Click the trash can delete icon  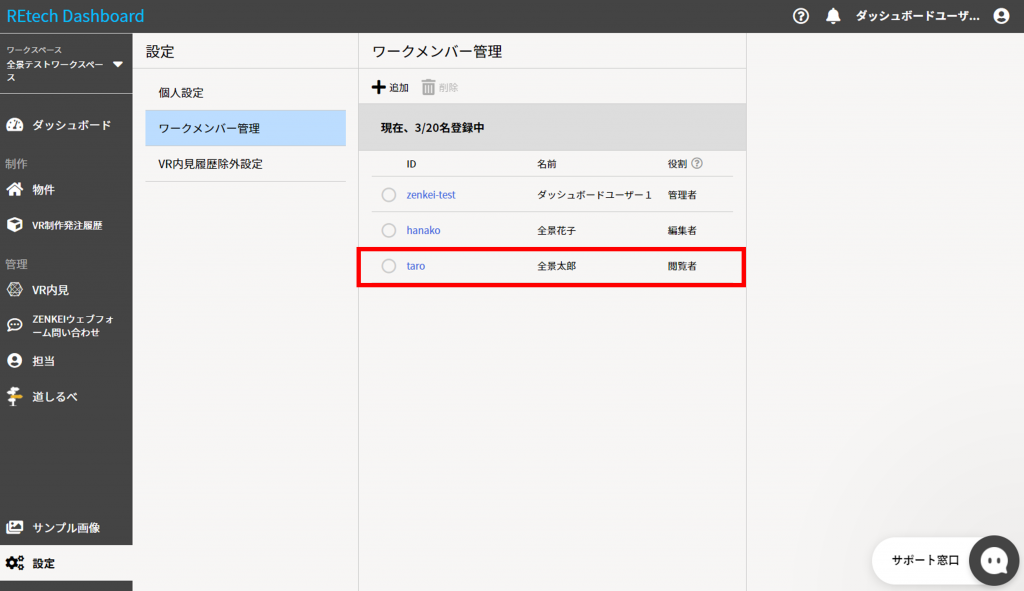(428, 88)
